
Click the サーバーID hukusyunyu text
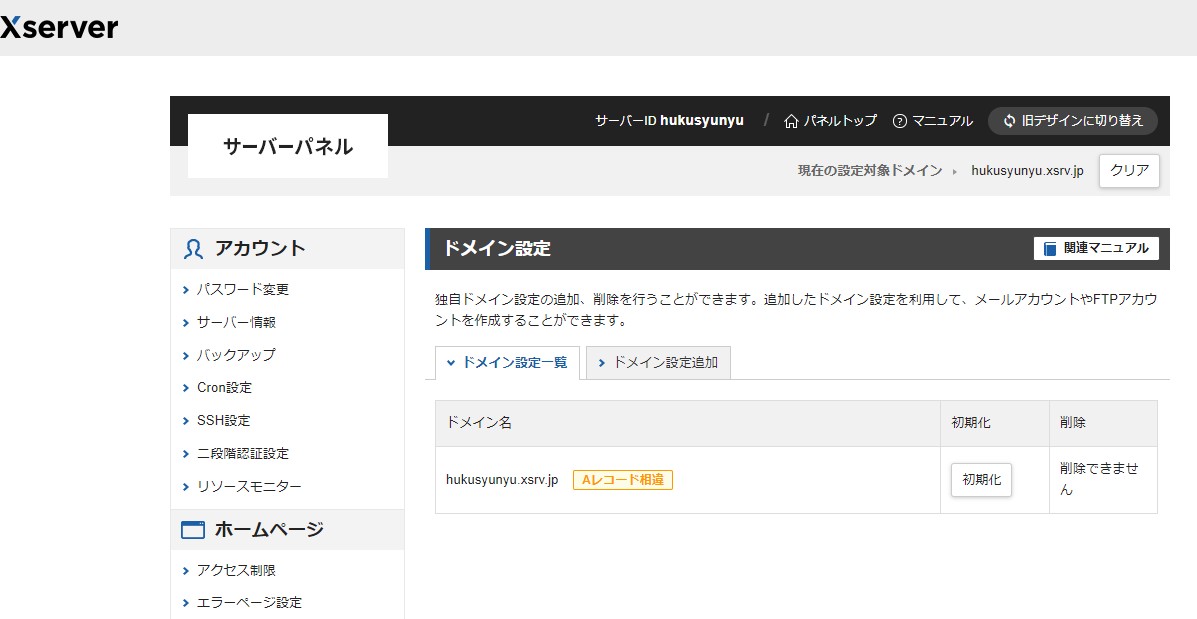pos(669,121)
